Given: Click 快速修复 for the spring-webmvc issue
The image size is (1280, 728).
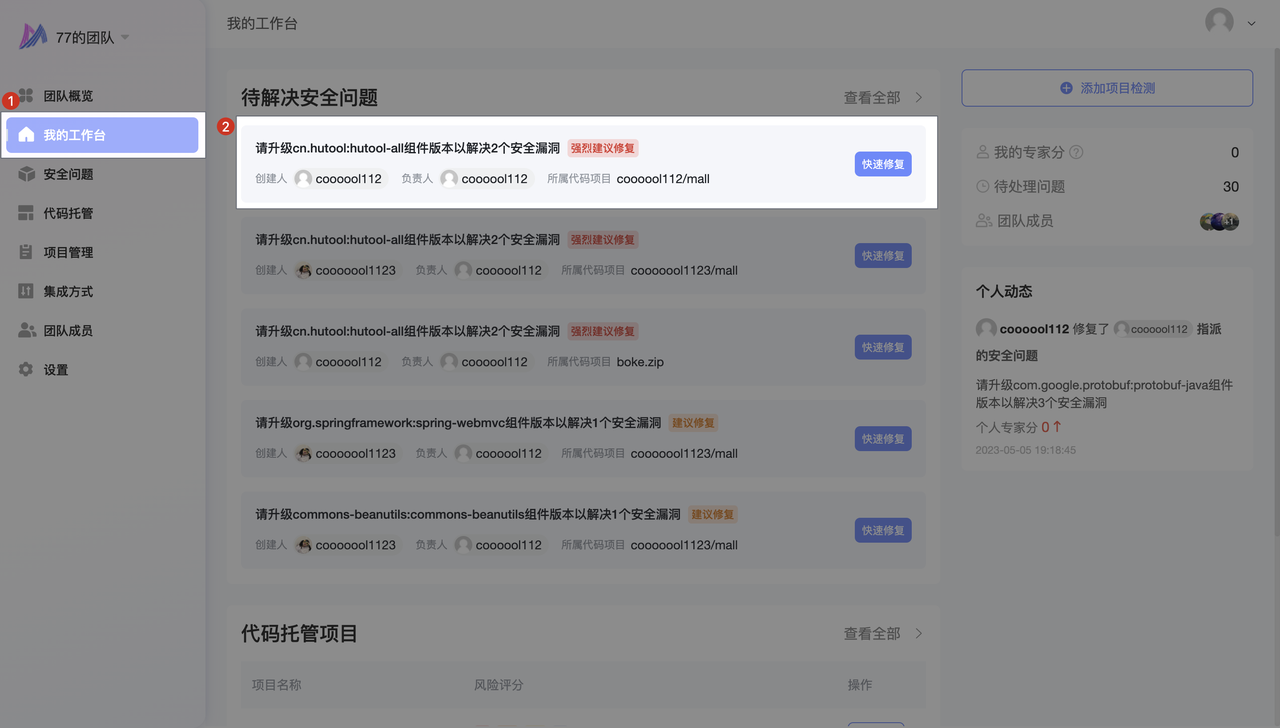Looking at the screenshot, I should click(x=882, y=439).
